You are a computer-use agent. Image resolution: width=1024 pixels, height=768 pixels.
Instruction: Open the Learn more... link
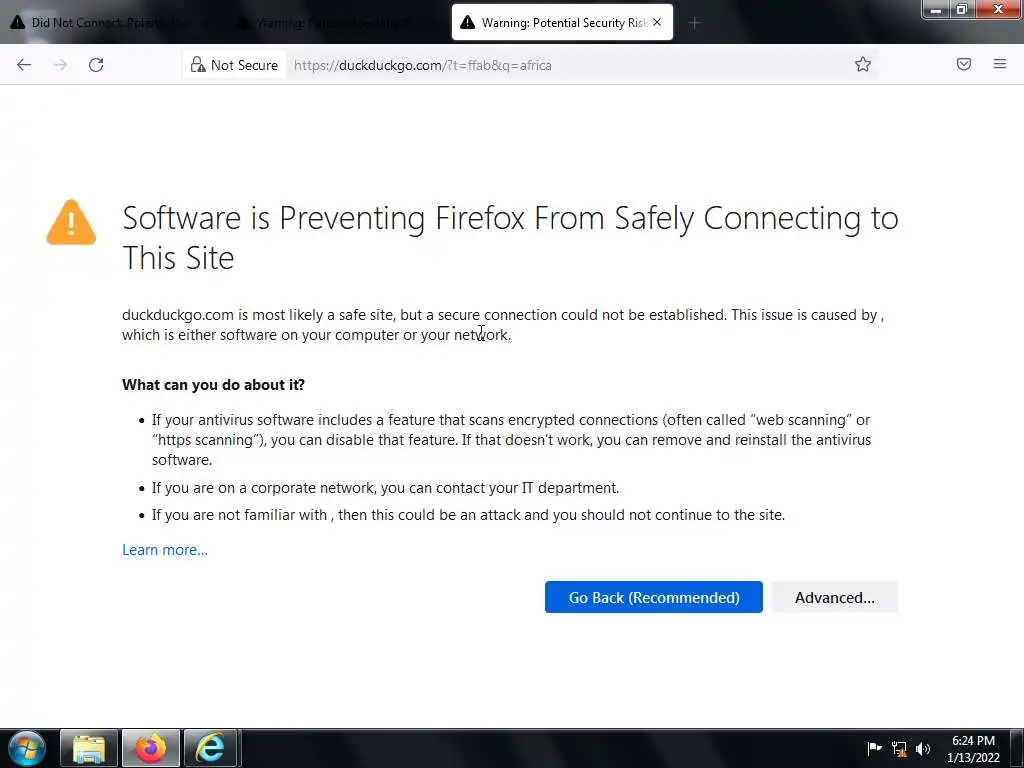[165, 550]
